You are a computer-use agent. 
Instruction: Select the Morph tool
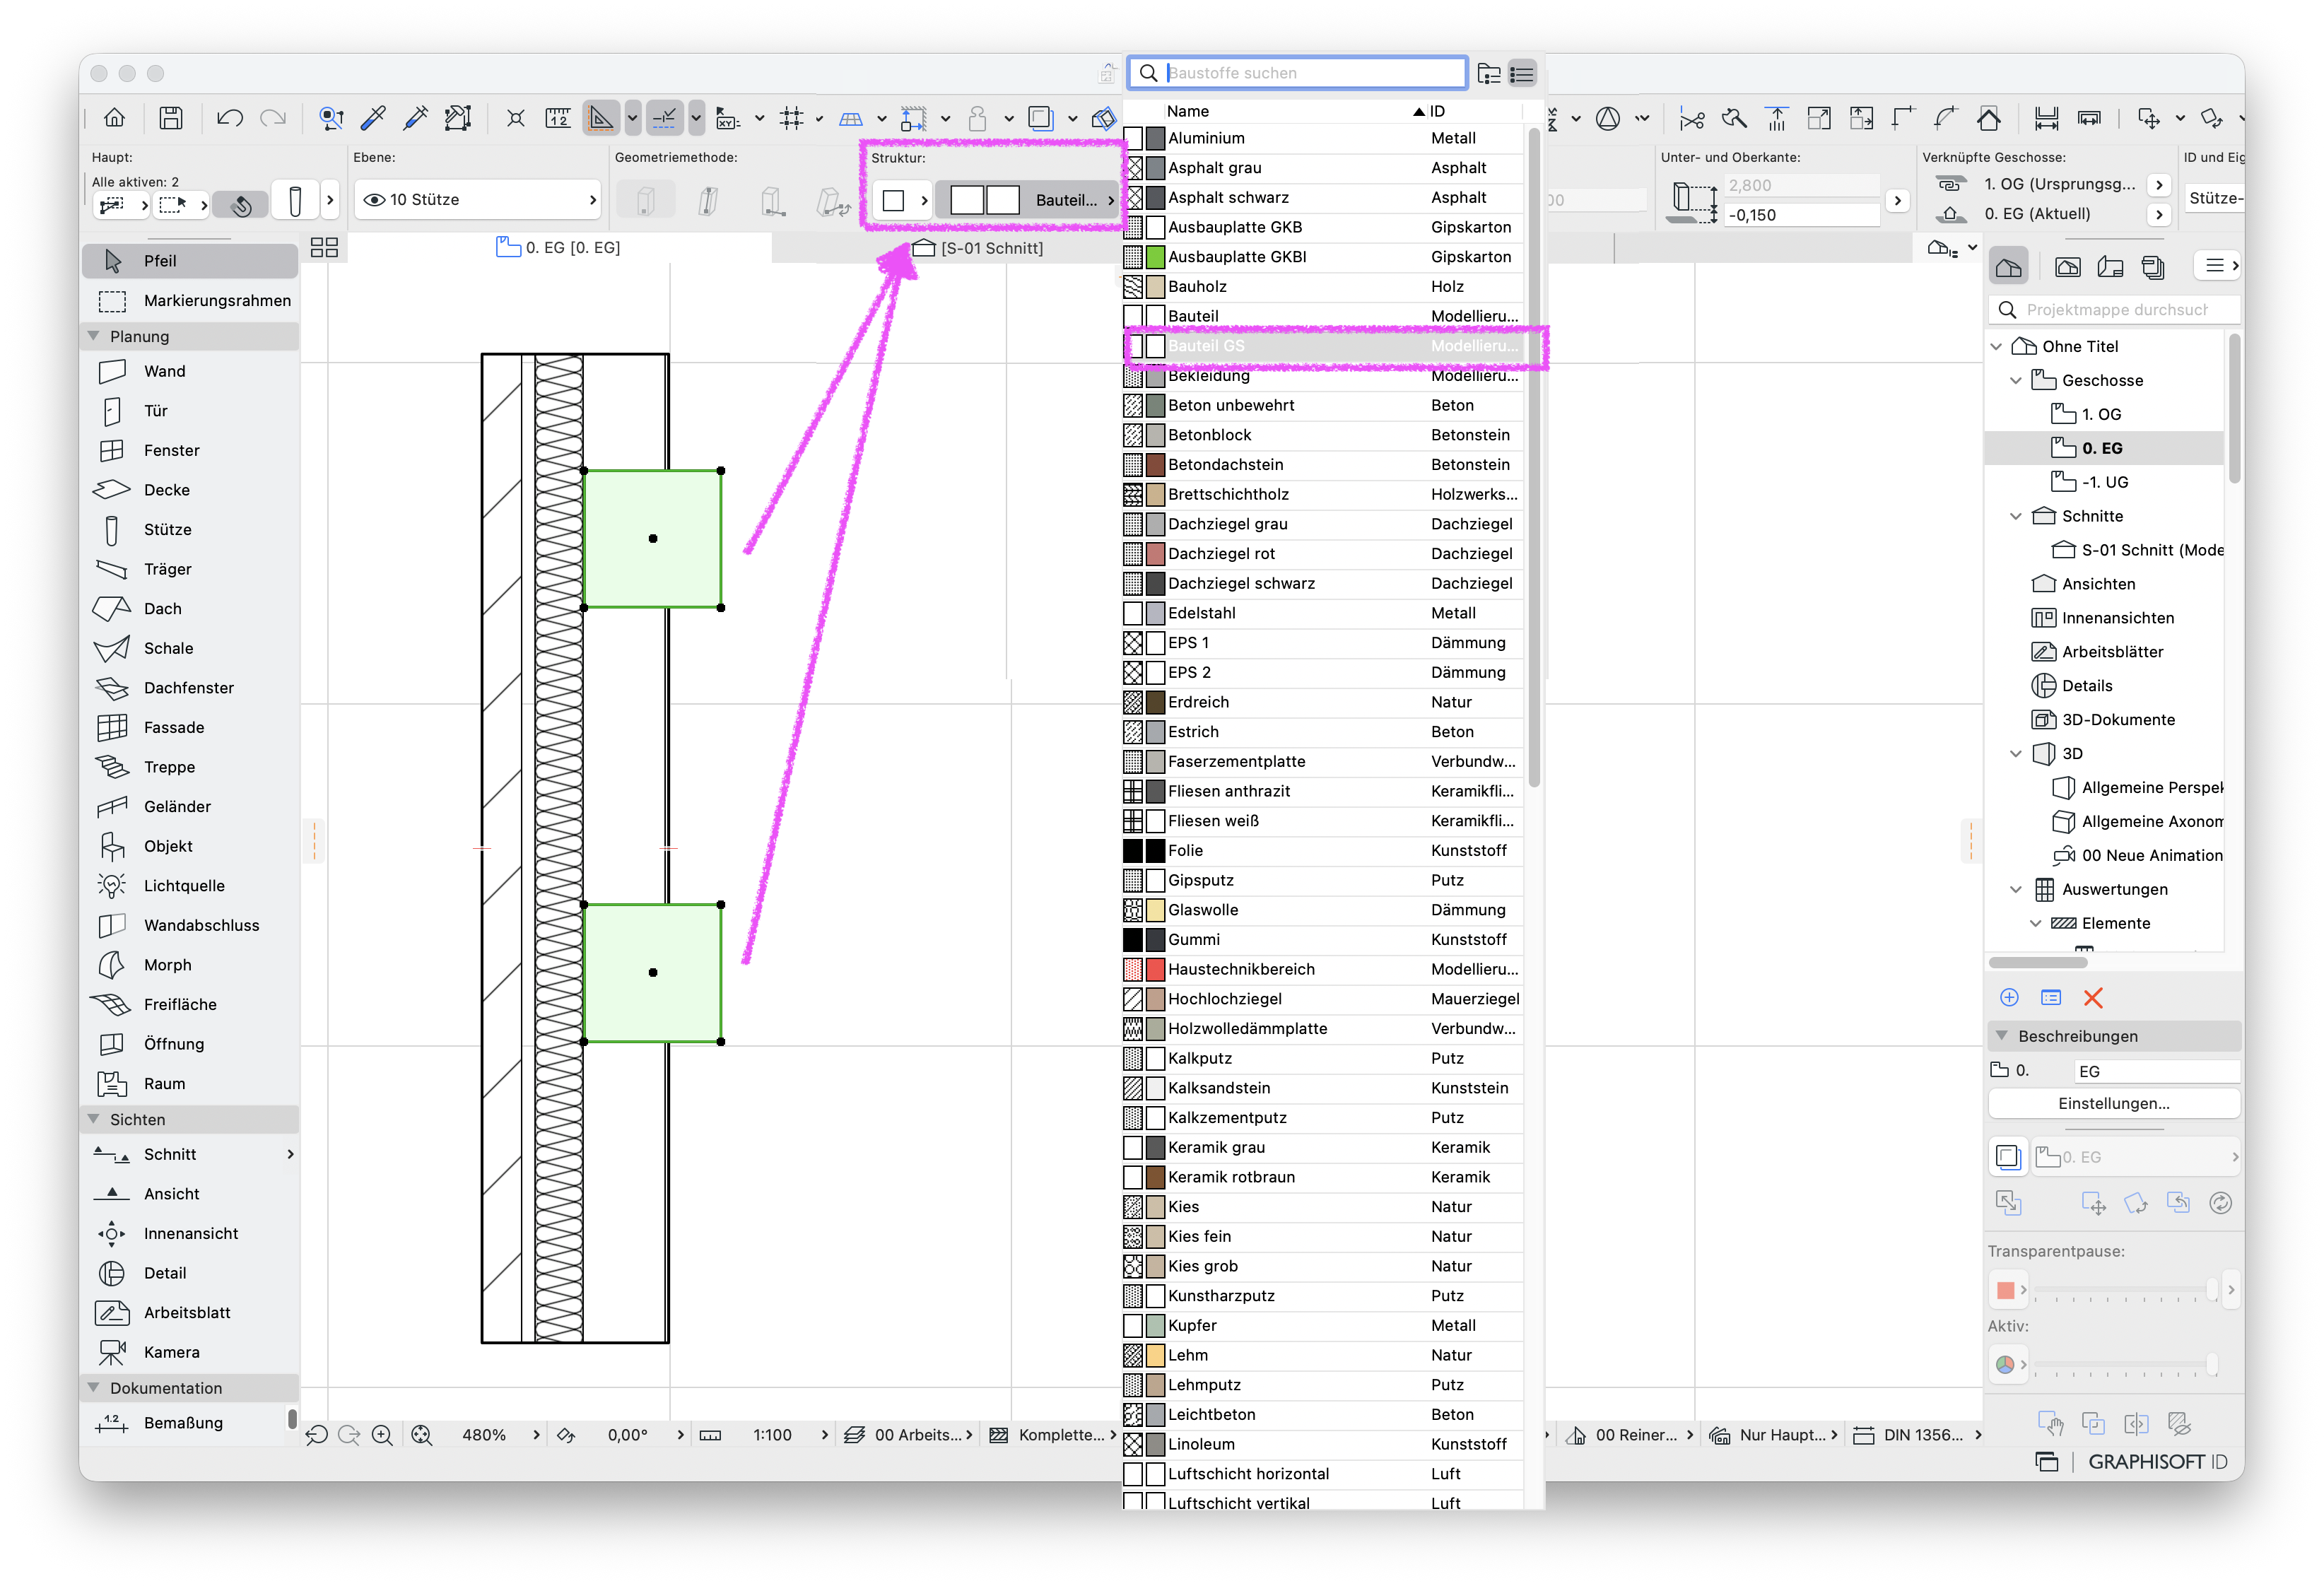pyautogui.click(x=190, y=965)
